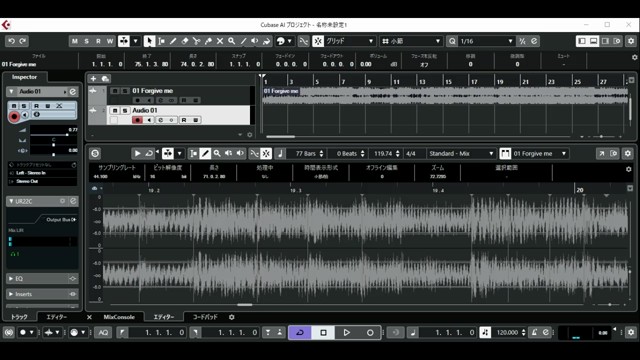Mute the 01 Forgive me track
The height and width of the screenshot is (360, 640).
[x=115, y=91]
